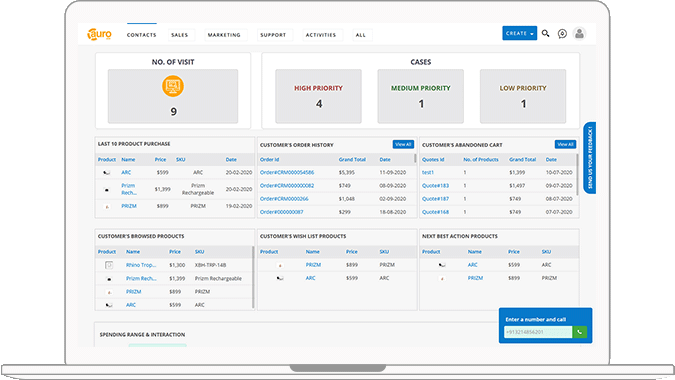Click the Auro logo
The height and width of the screenshot is (380, 675).
(x=99, y=34)
